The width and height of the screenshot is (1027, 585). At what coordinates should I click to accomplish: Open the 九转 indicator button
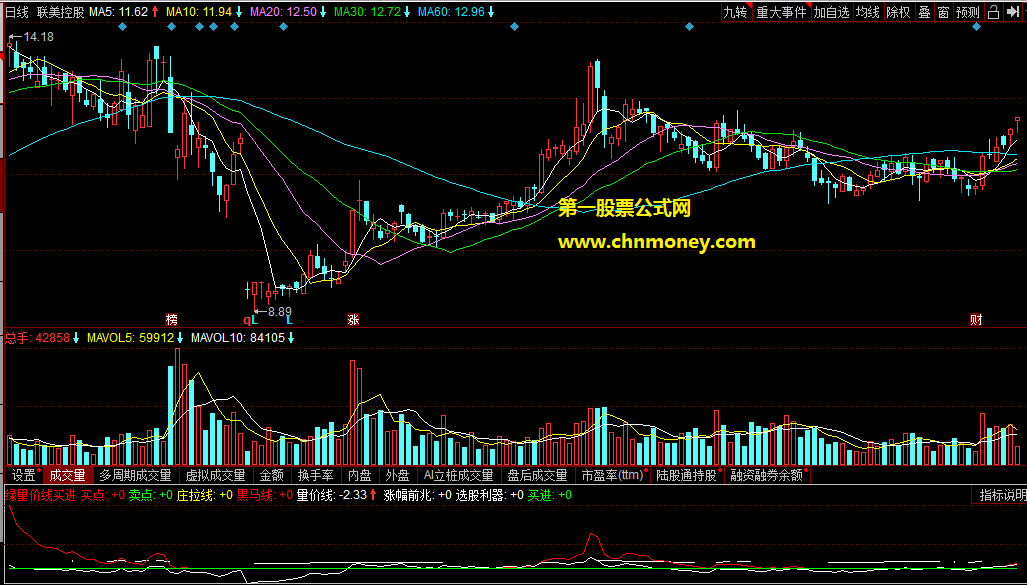[735, 12]
